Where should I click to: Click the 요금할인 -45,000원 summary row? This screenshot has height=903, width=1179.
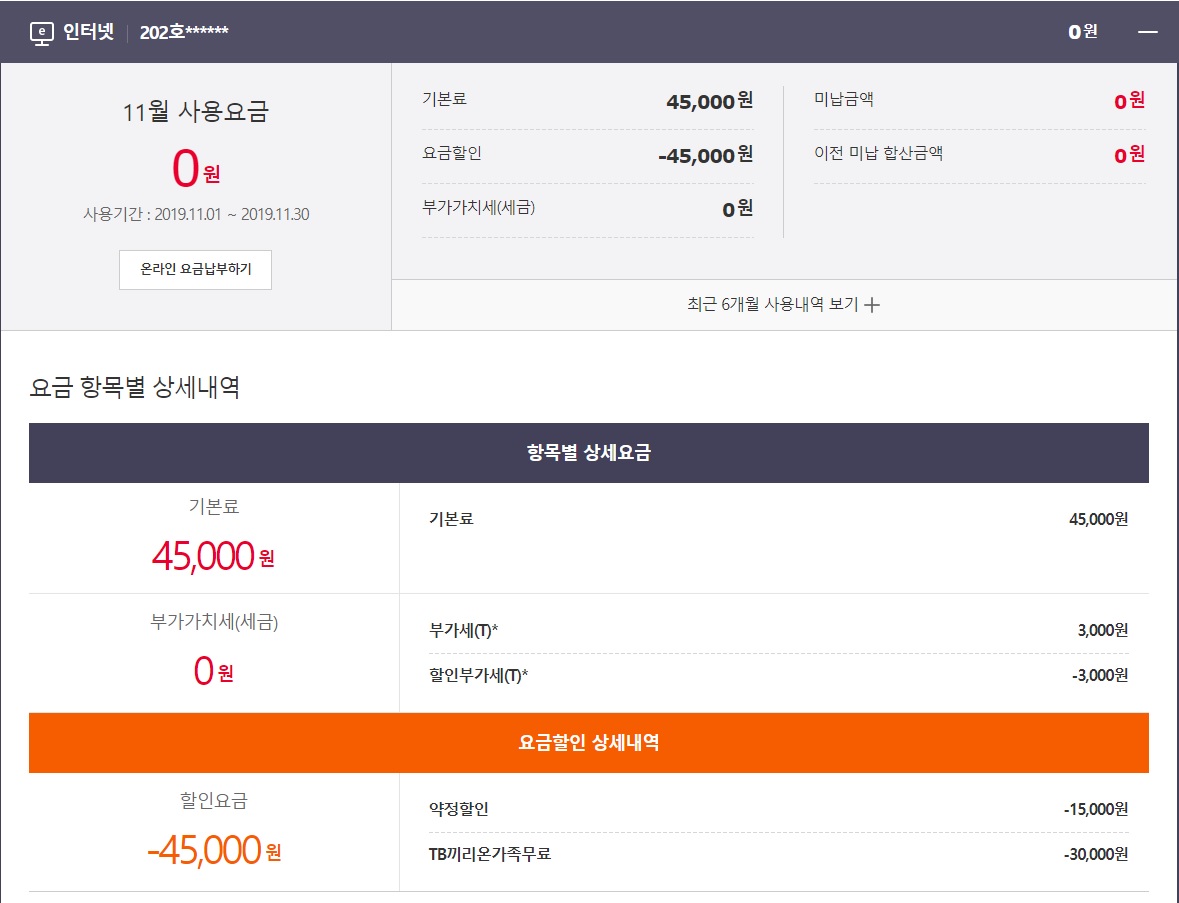click(x=587, y=155)
